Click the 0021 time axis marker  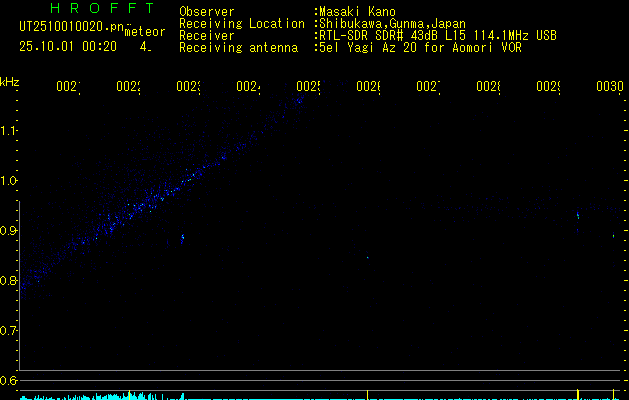click(68, 86)
